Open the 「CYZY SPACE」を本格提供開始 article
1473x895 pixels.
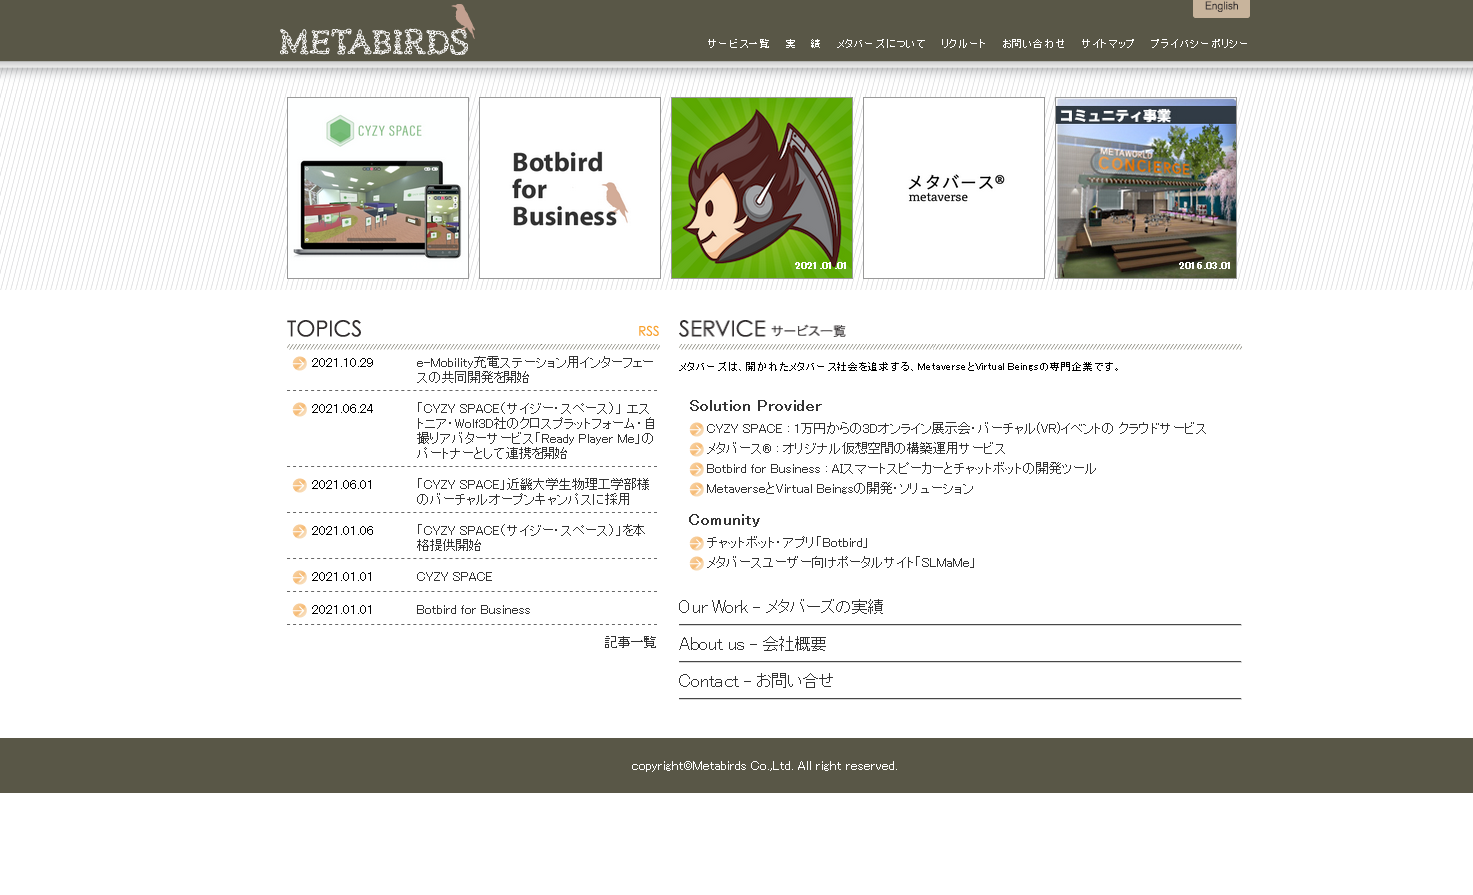(530, 538)
